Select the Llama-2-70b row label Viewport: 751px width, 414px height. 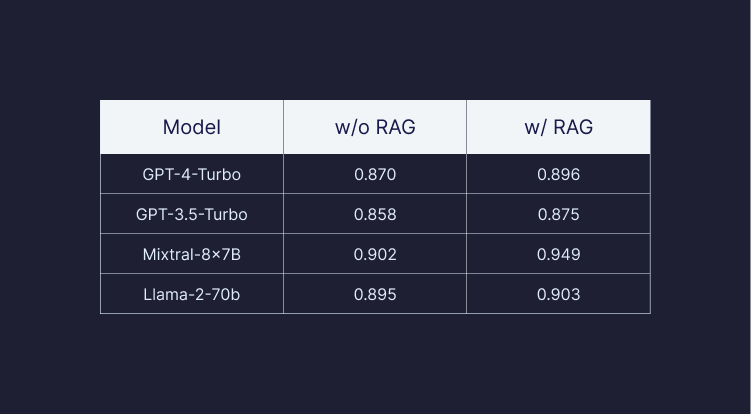(x=191, y=294)
